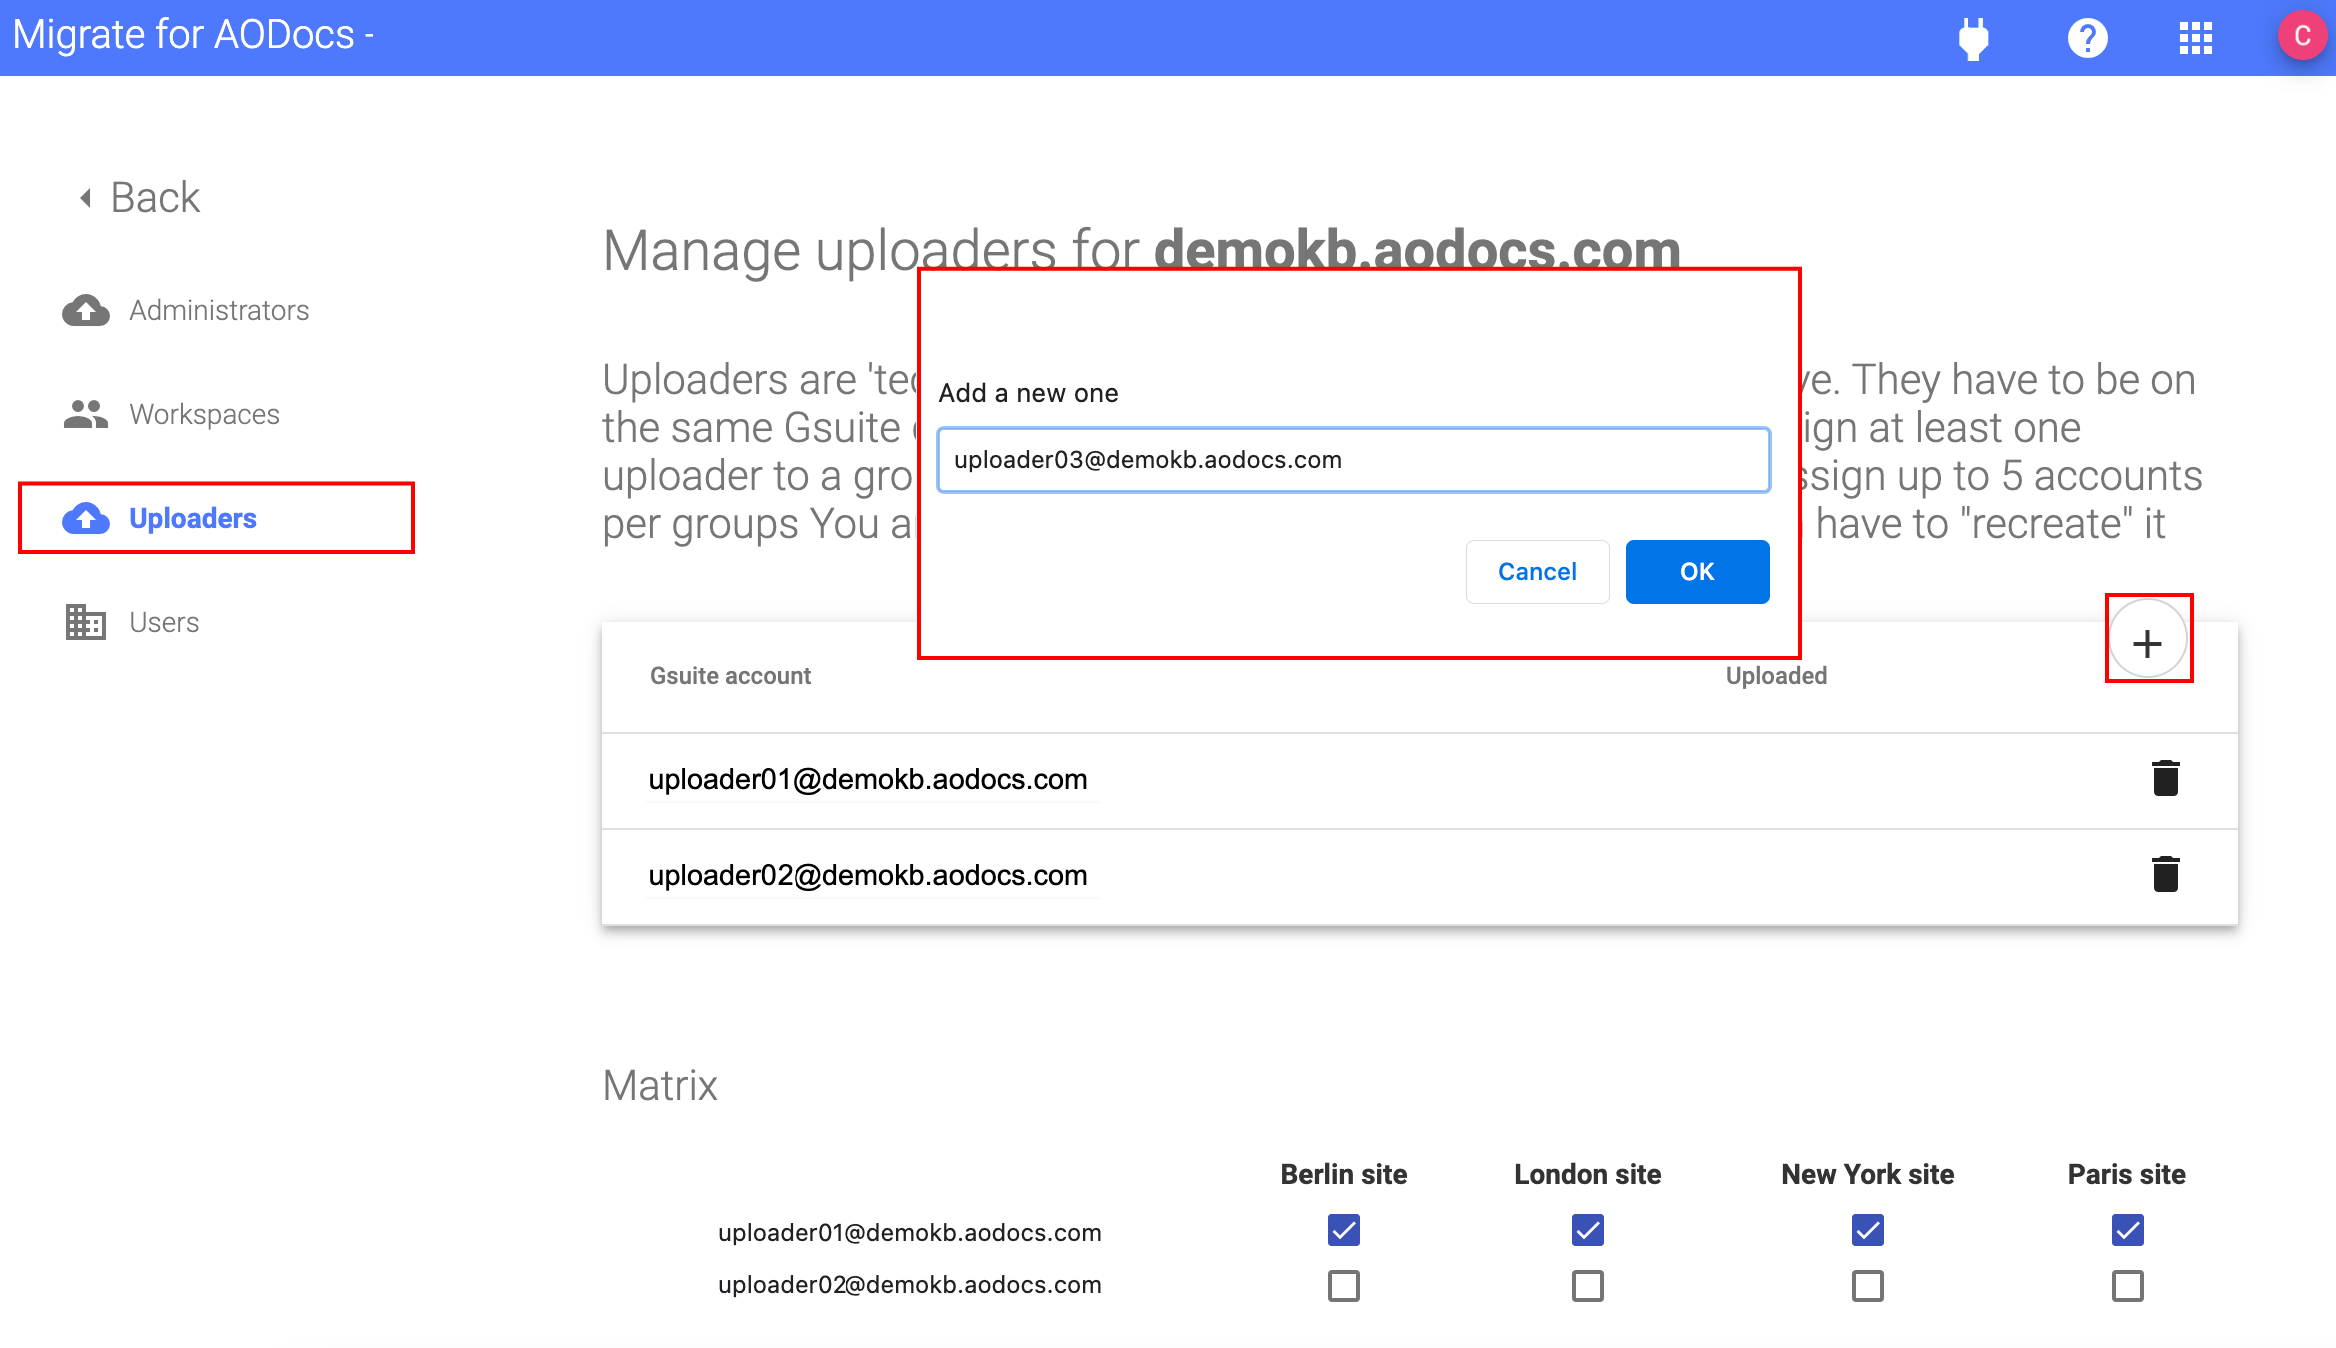
Task: Select uploader02@demokb.aodocs.com in accounts table
Action: (x=868, y=875)
